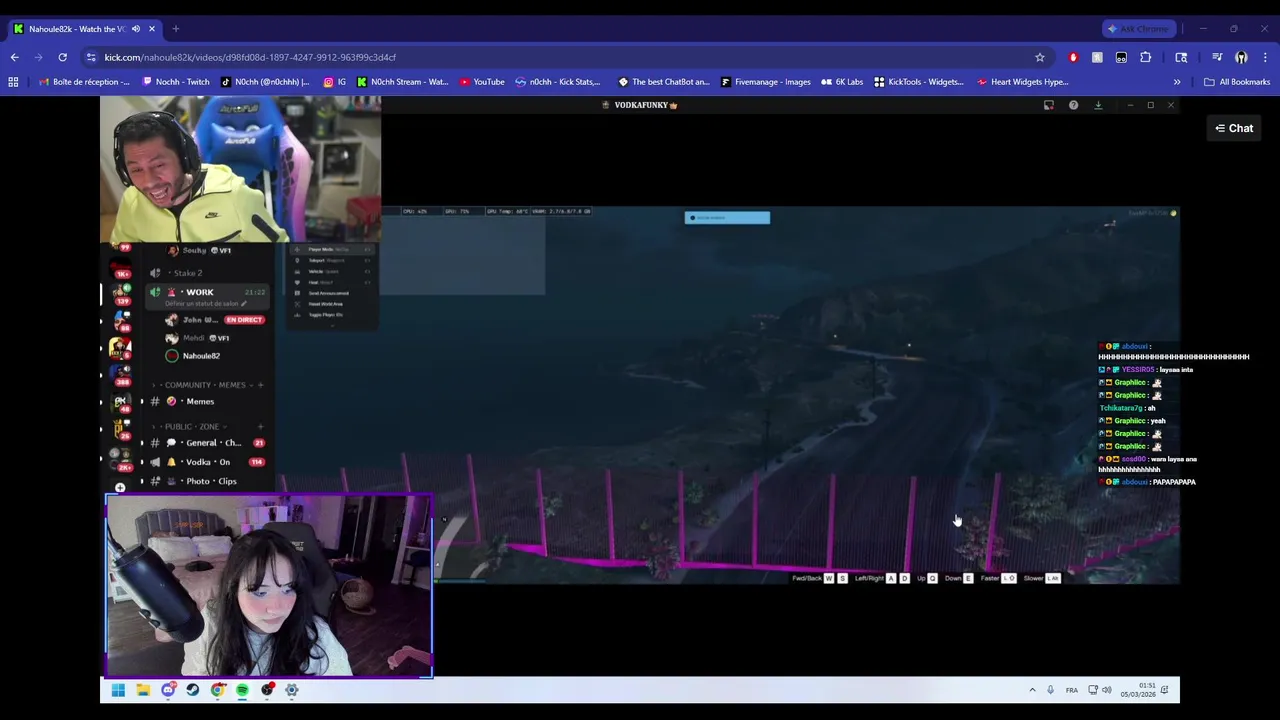Show hidden system tray icons
The width and height of the screenshot is (1280, 720).
1032,690
